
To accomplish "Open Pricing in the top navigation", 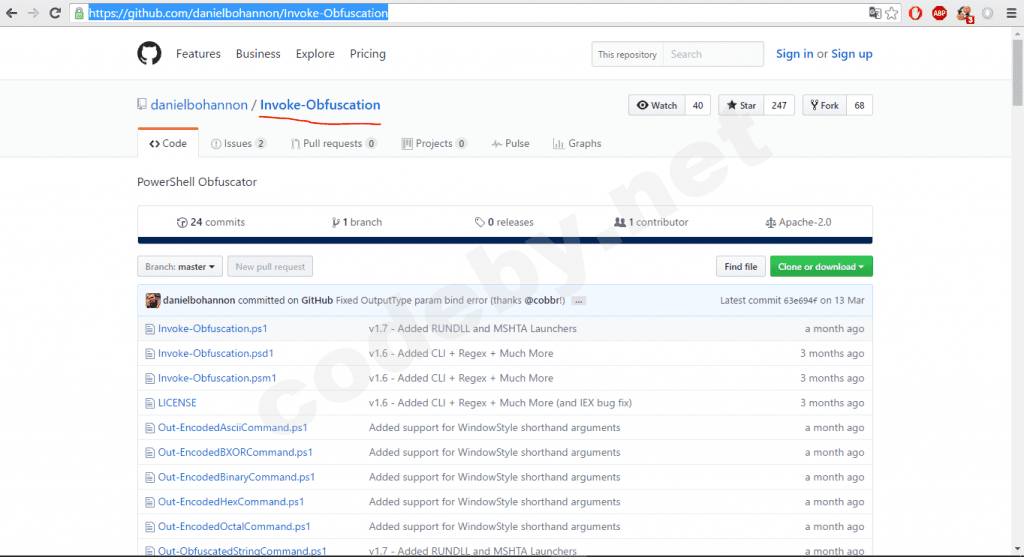I will click(x=368, y=54).
